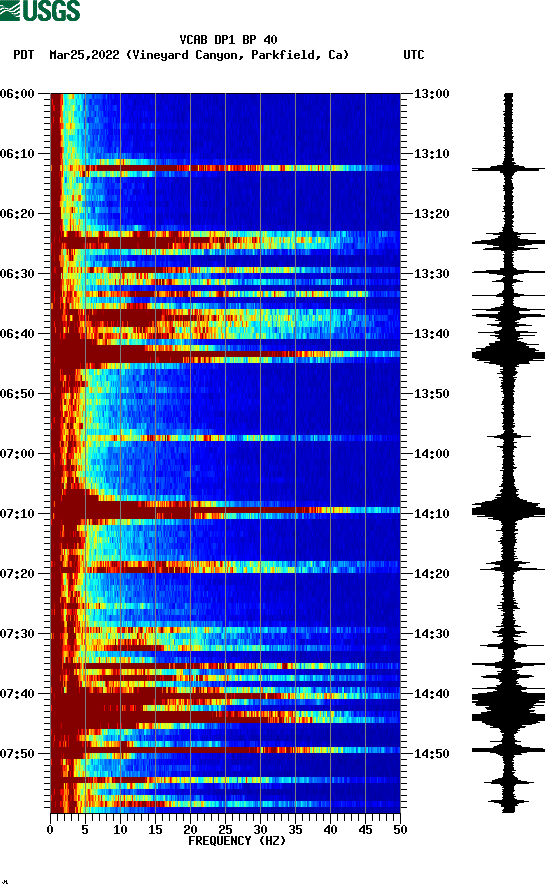Click the '06:10' PDT time label

(17, 154)
